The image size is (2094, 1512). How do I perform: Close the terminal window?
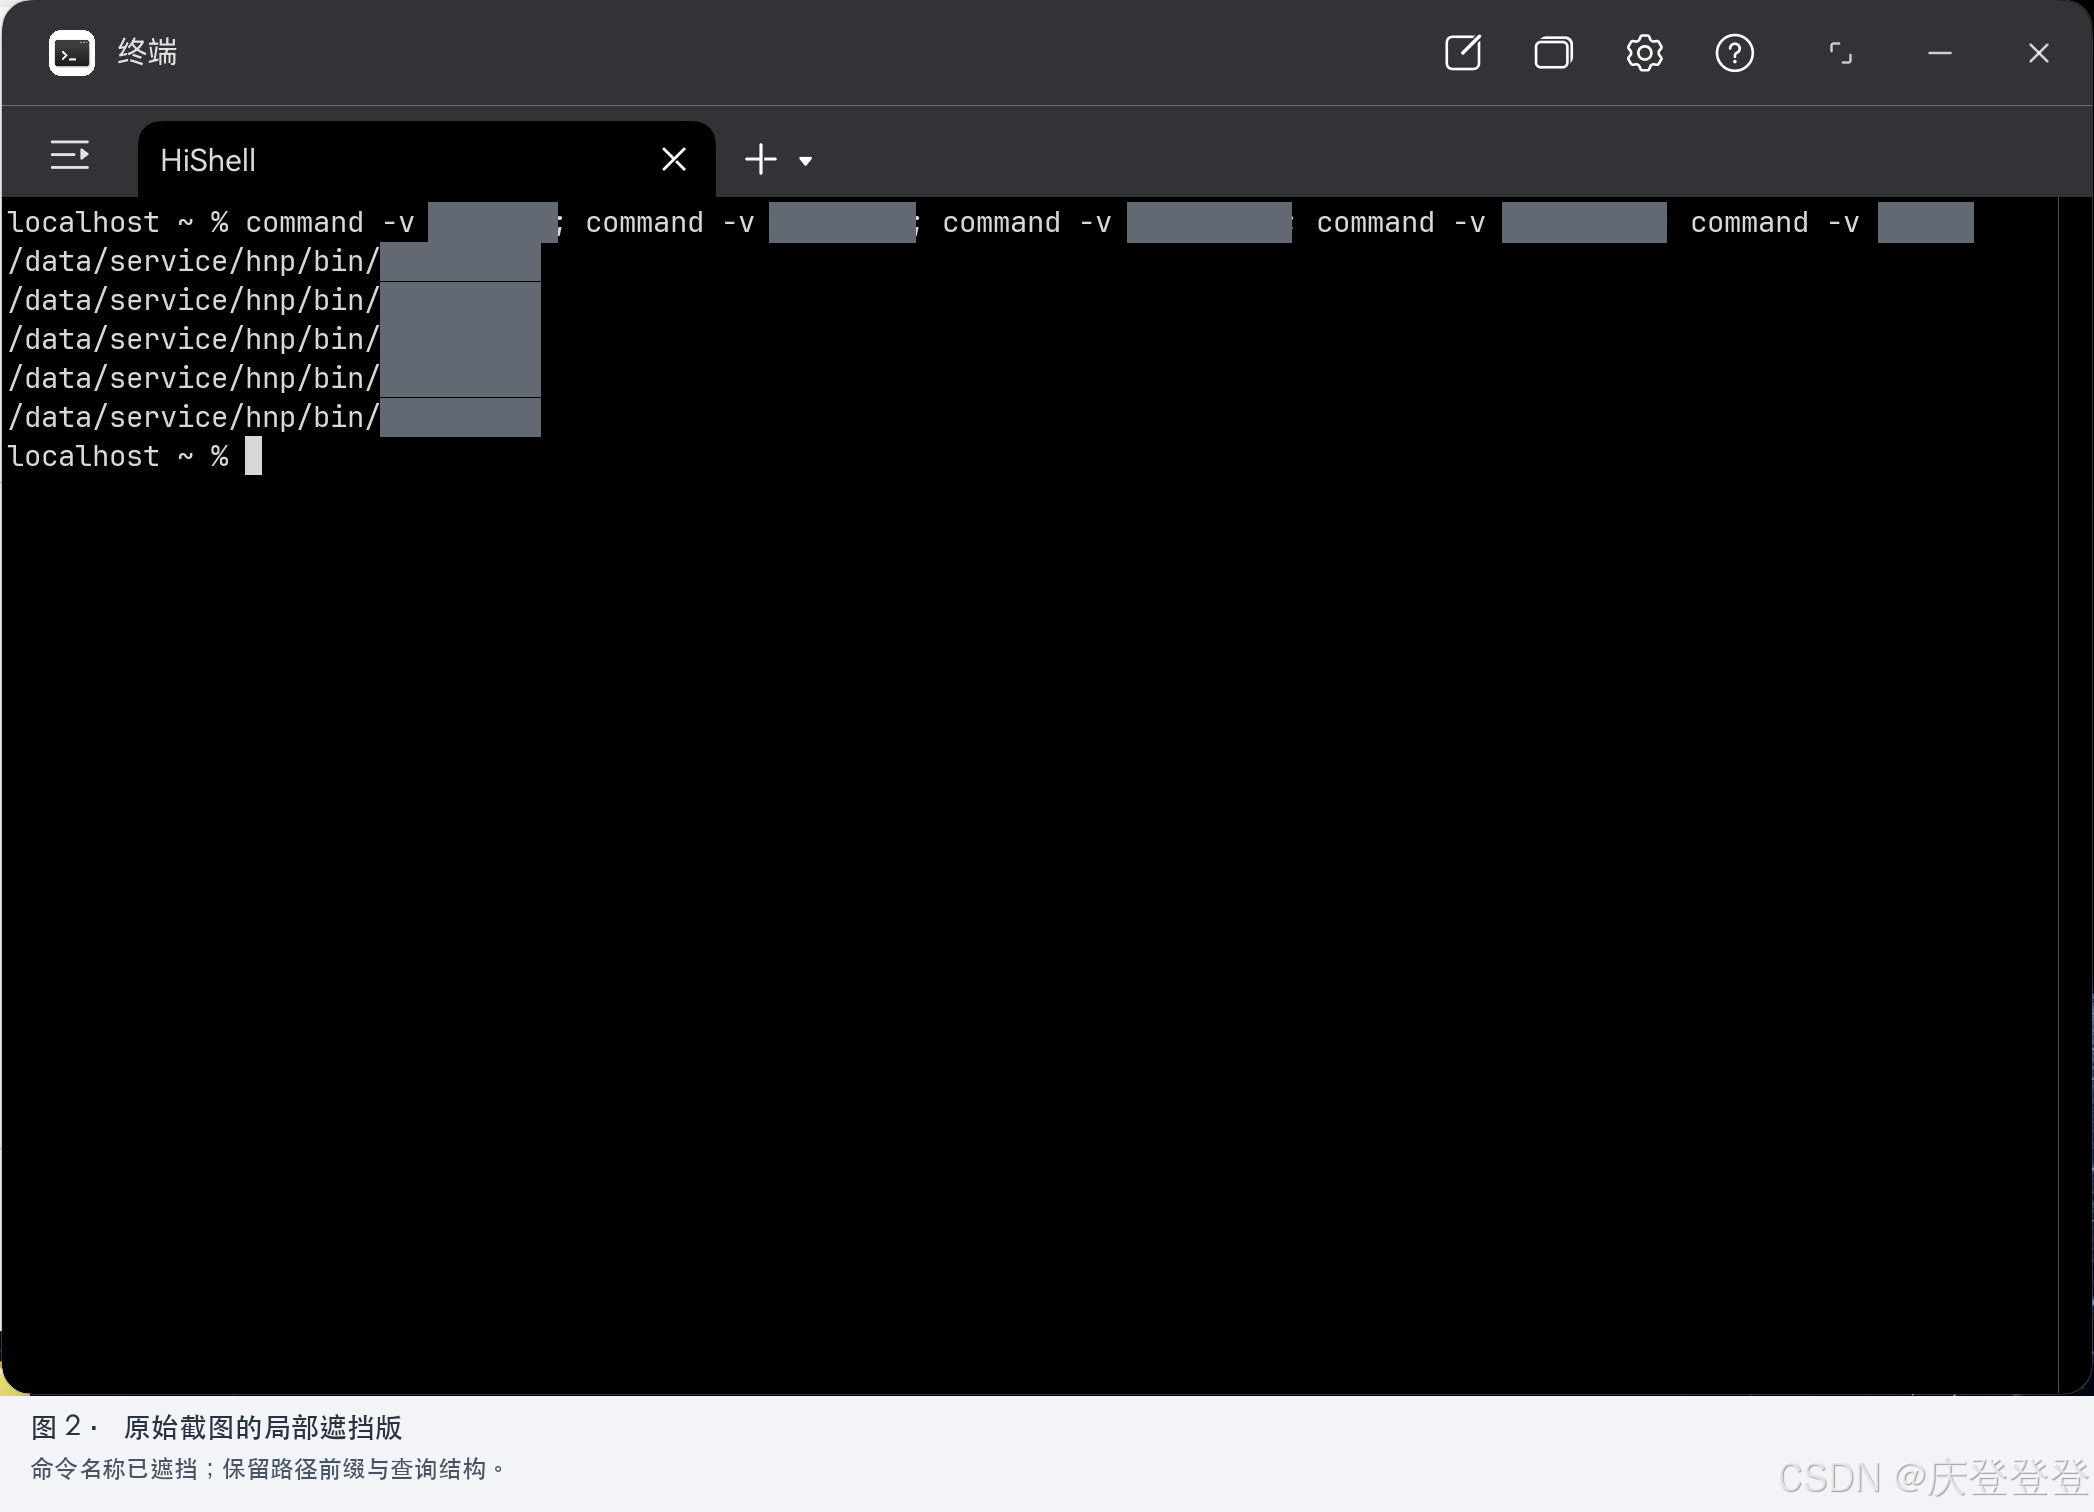tap(2039, 53)
